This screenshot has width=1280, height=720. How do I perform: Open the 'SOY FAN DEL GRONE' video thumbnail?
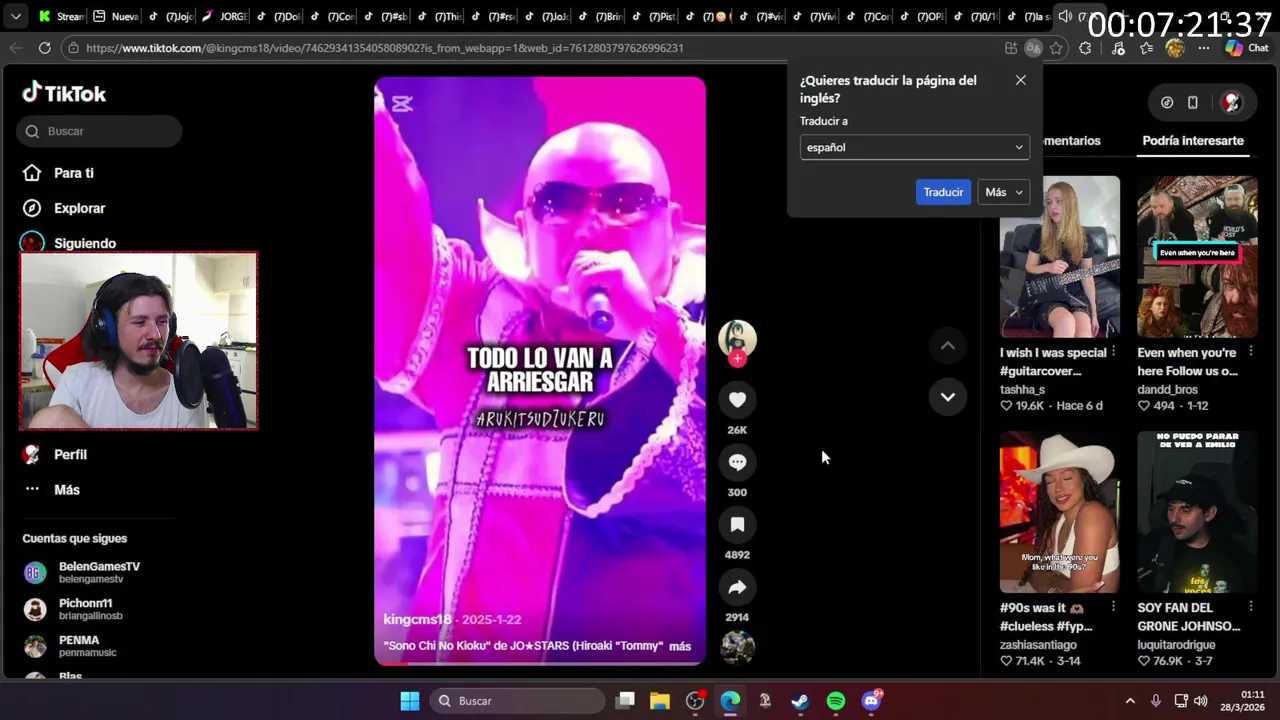(1197, 512)
